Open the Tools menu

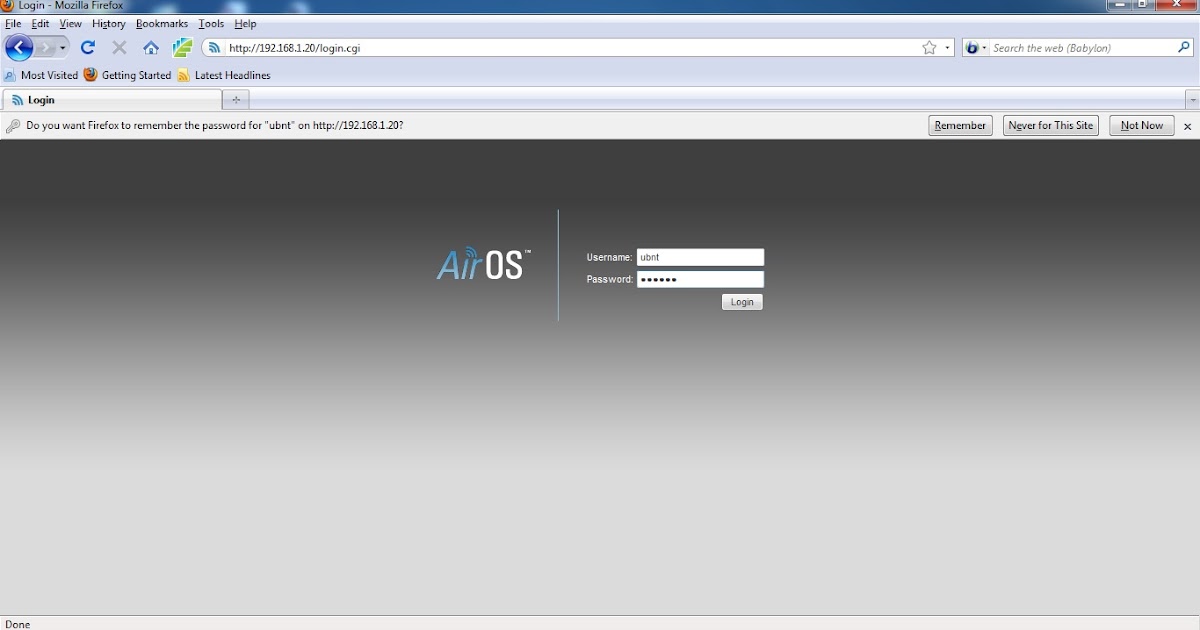(211, 23)
